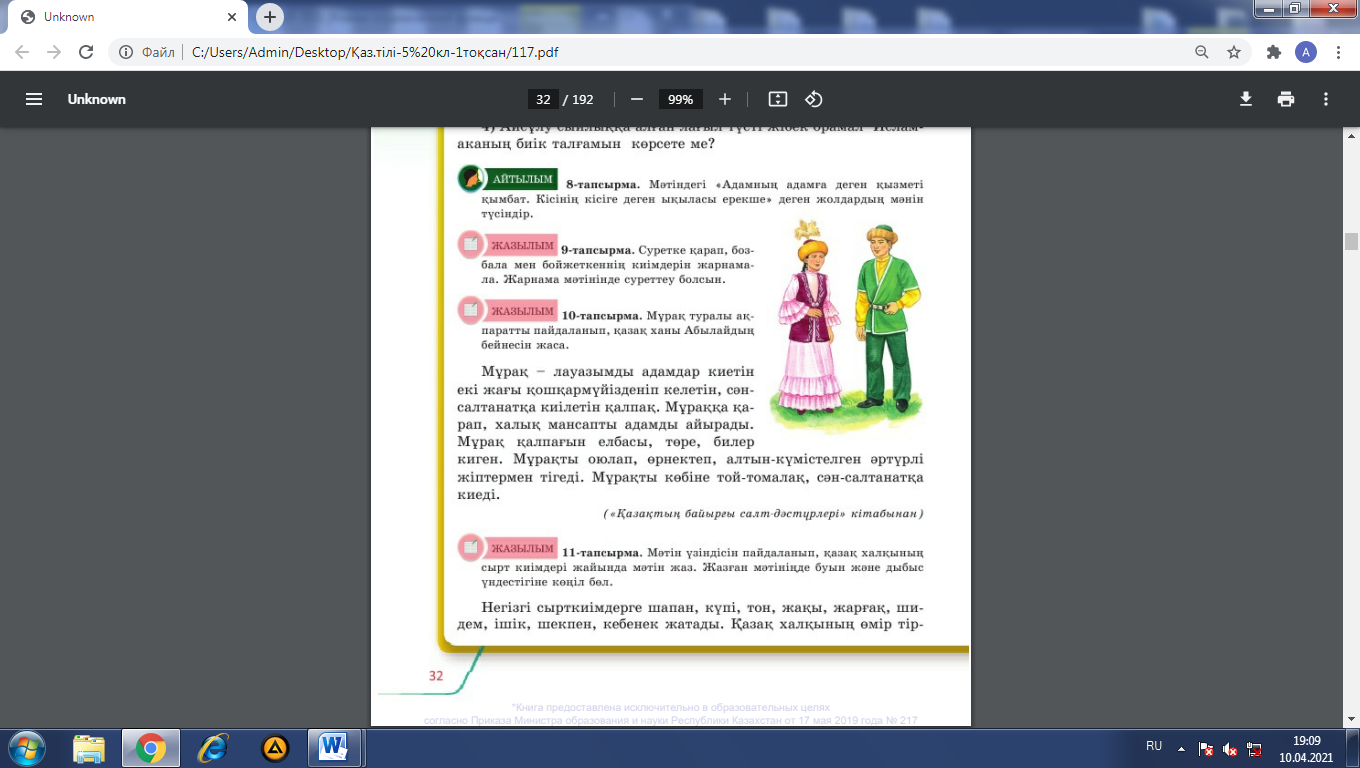
Task: Download the PDF file
Action: pos(1246,99)
